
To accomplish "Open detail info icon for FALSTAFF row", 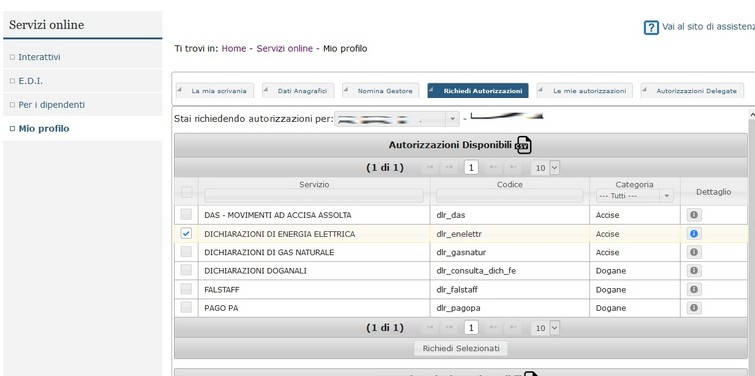I will pyautogui.click(x=694, y=289).
